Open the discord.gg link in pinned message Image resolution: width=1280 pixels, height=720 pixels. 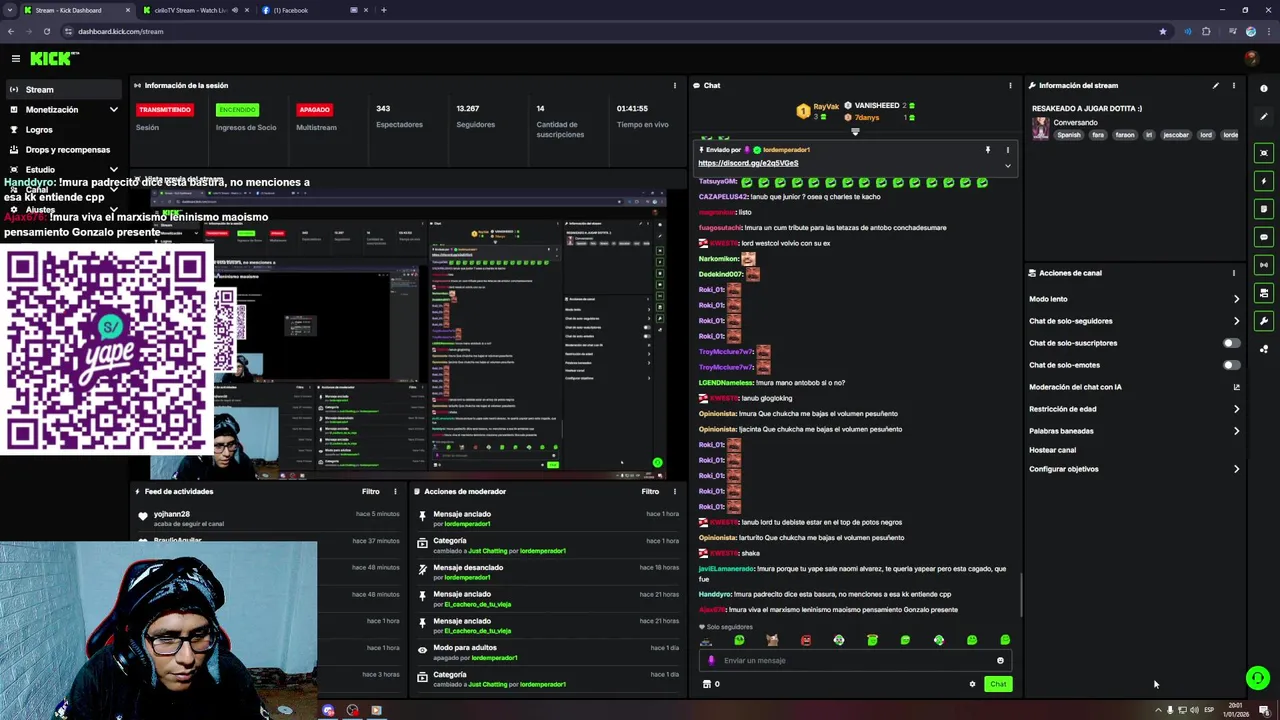[748, 163]
